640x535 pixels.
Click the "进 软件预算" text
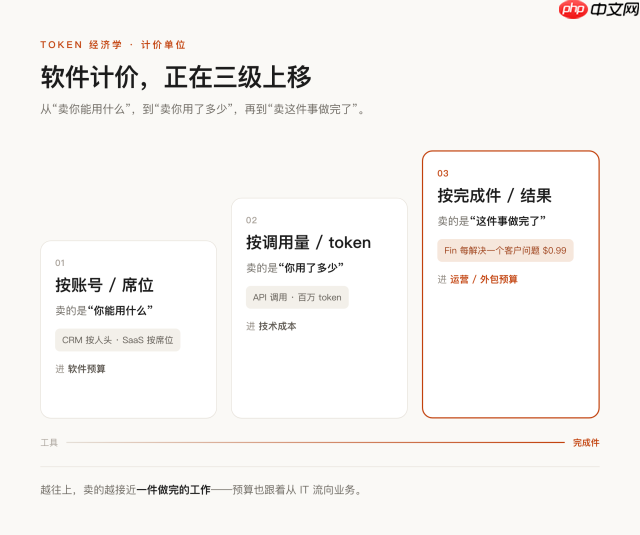[80, 369]
